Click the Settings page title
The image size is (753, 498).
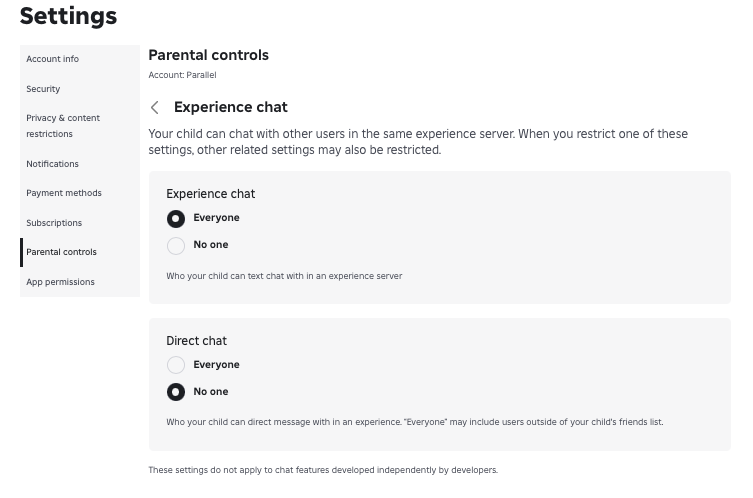click(x=68, y=16)
